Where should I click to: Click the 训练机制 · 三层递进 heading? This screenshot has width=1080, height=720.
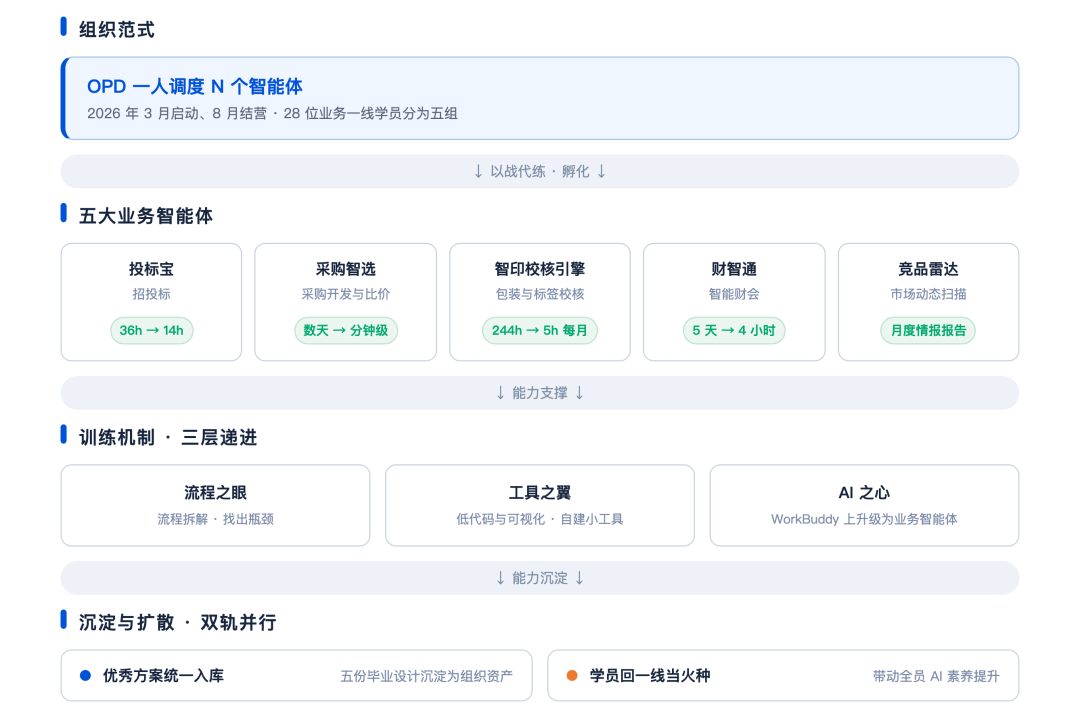167,437
